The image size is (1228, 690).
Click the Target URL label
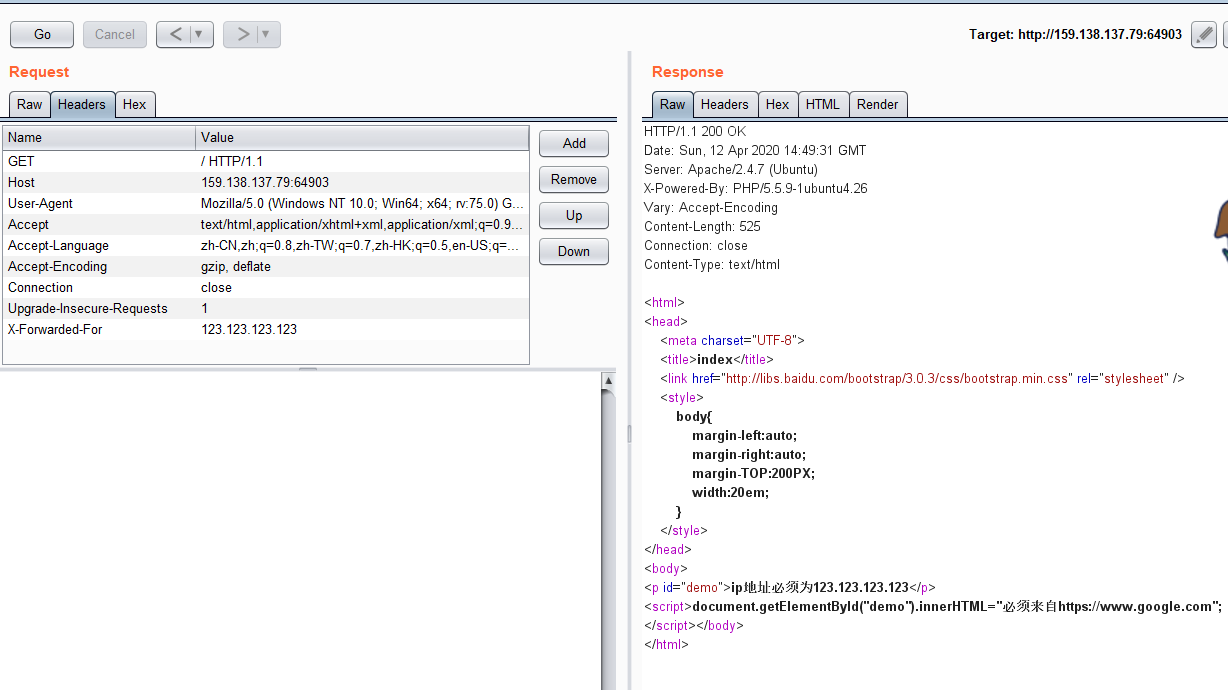[x=1075, y=34]
